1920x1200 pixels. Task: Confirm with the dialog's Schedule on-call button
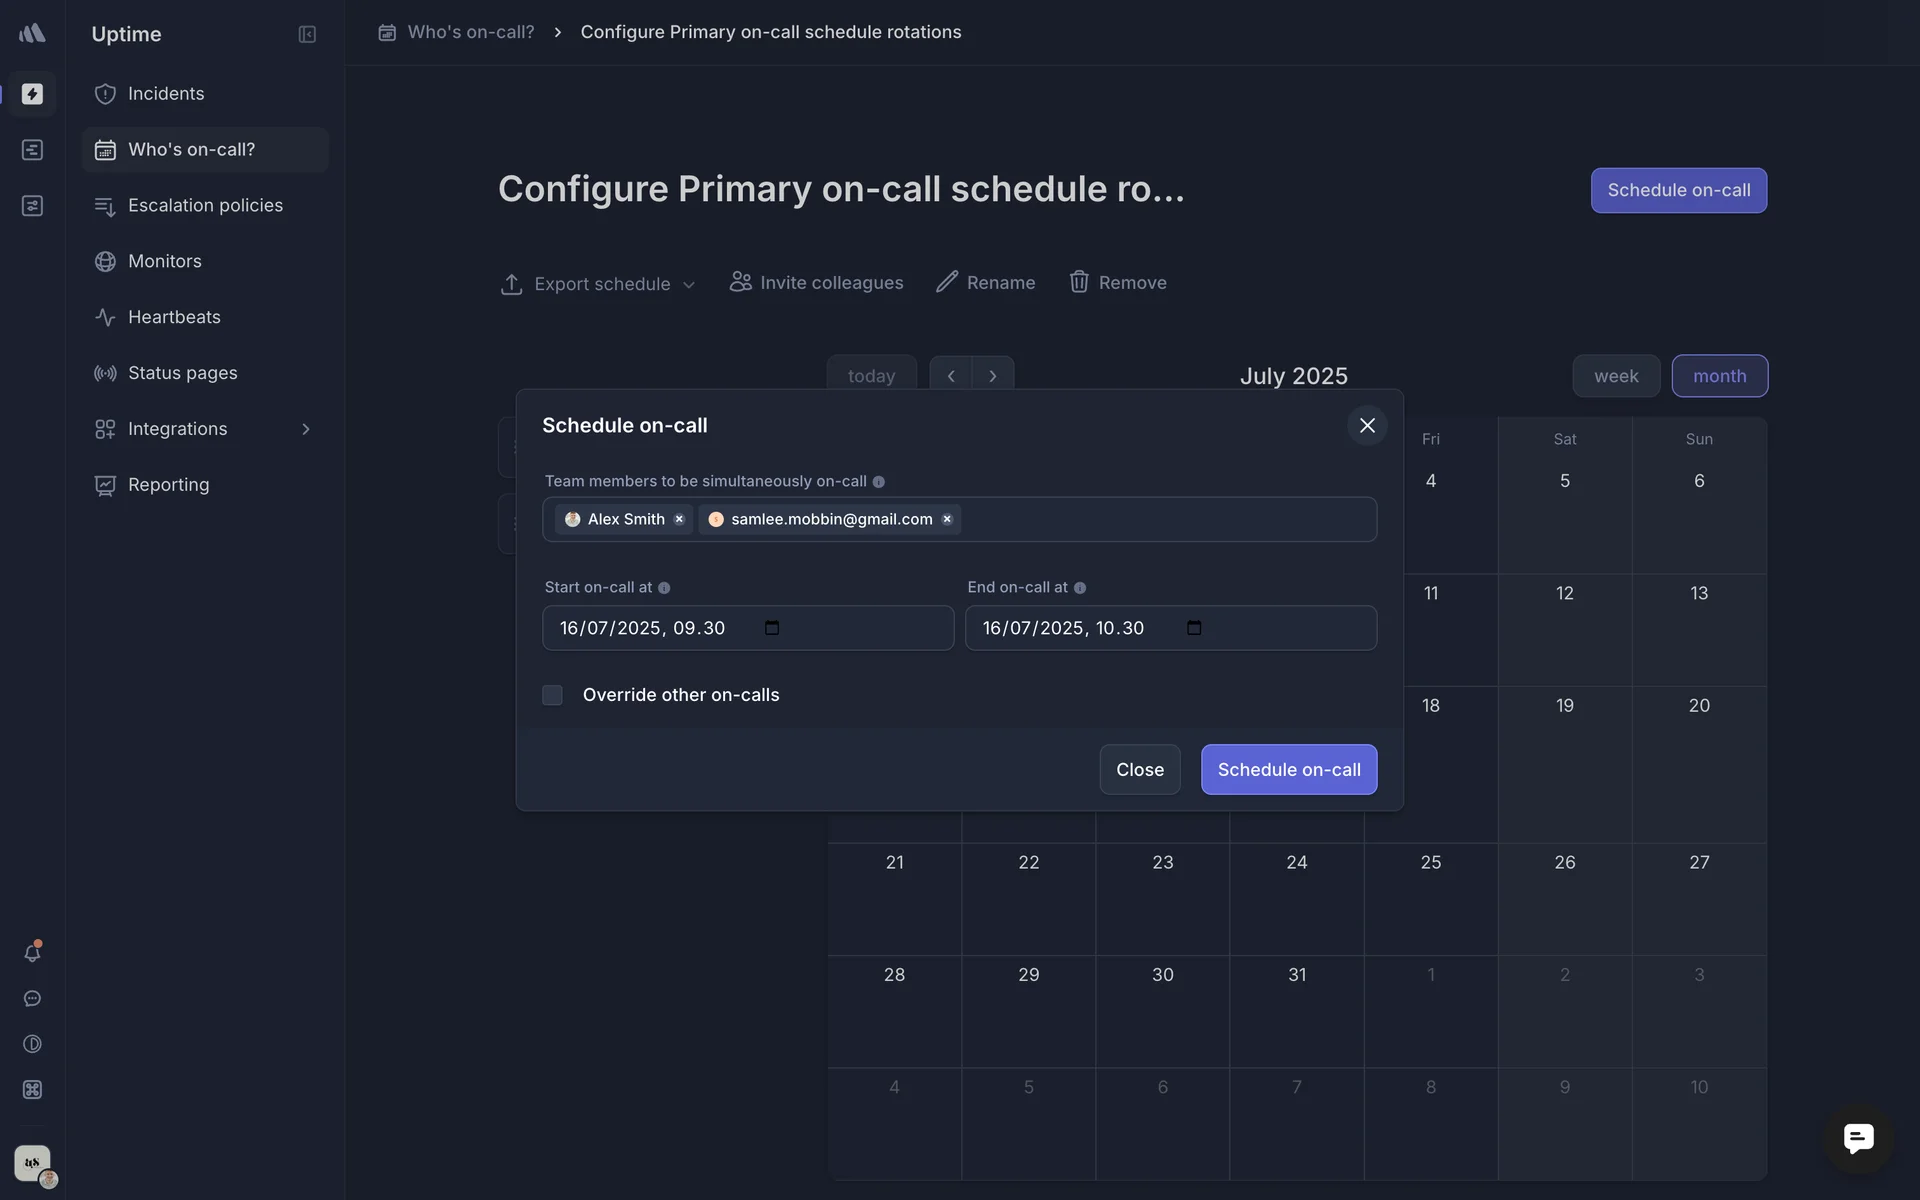click(x=1288, y=769)
